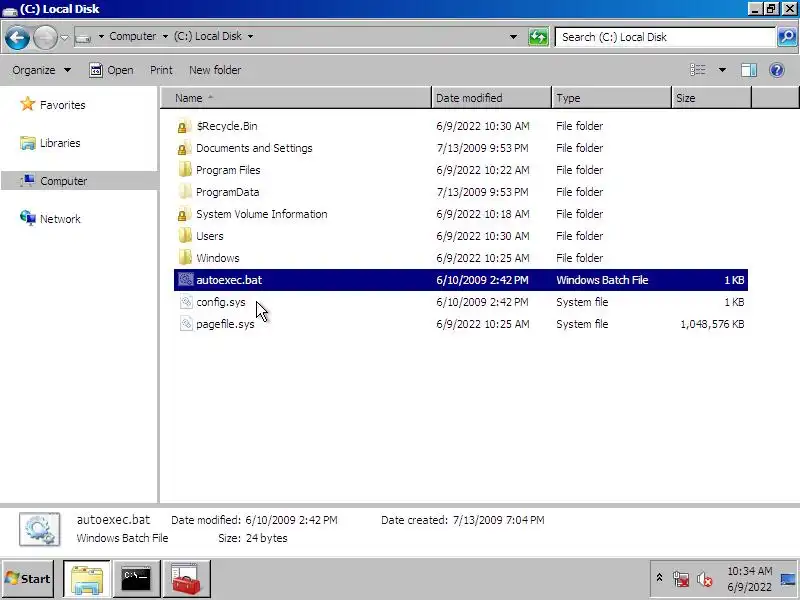
Task: Open the Organize menu
Action: point(41,70)
